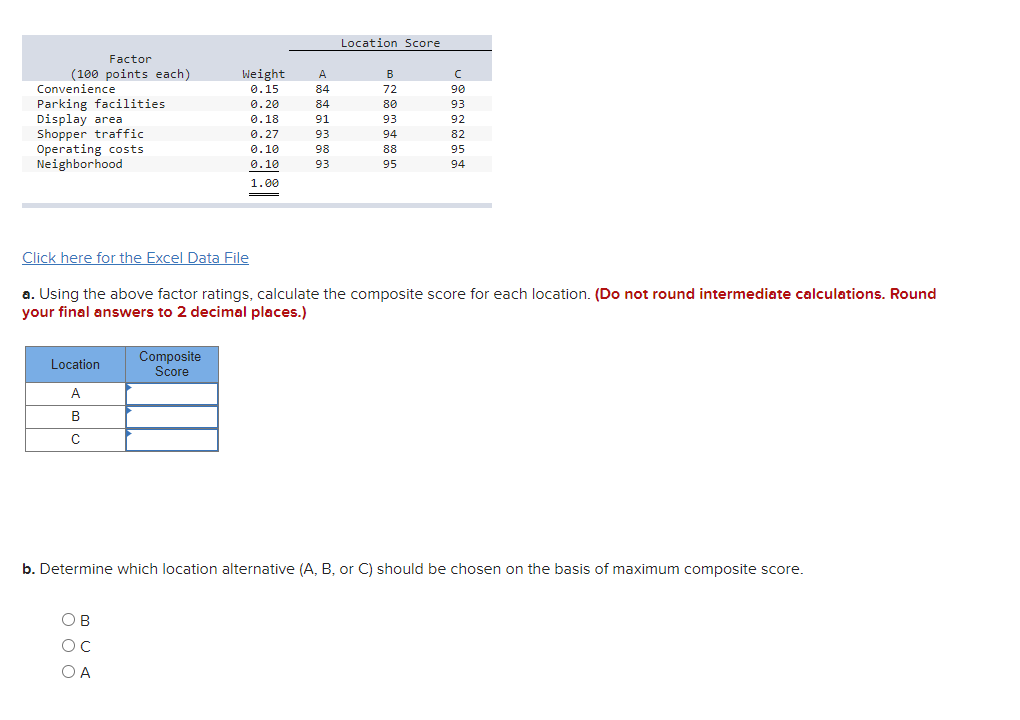Select radio button A for location choice
This screenshot has height=720, width=1020.
click(x=69, y=672)
